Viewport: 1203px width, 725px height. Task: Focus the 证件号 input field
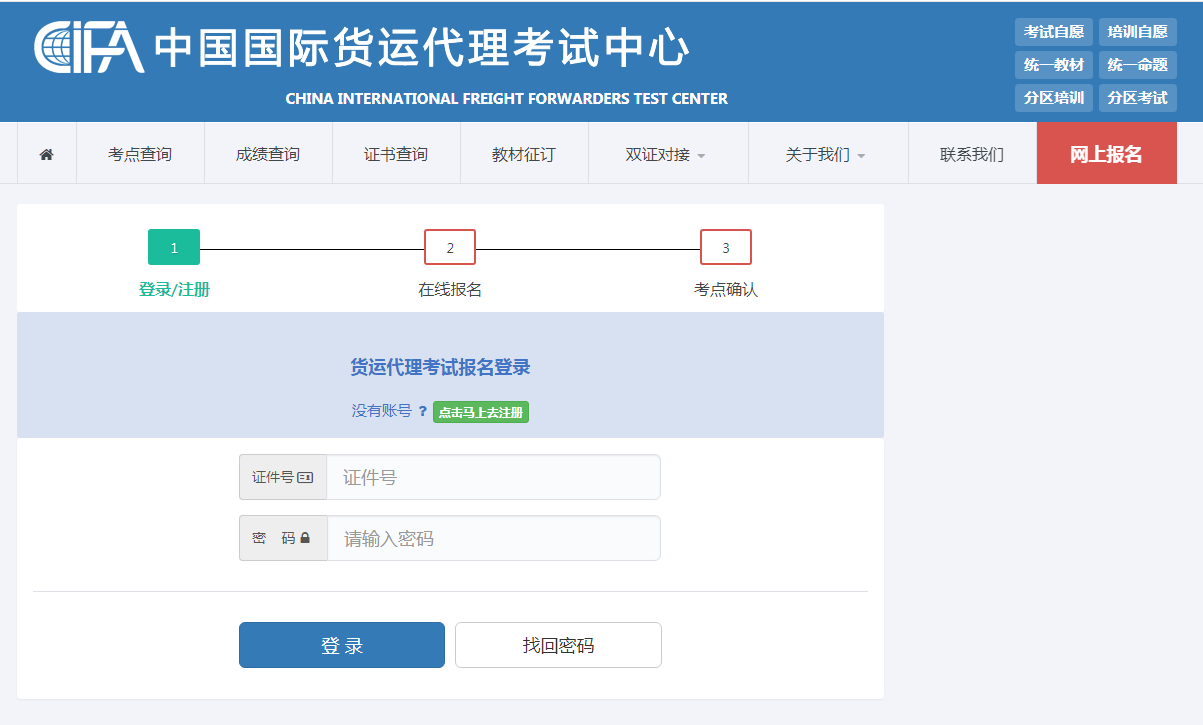(493, 478)
